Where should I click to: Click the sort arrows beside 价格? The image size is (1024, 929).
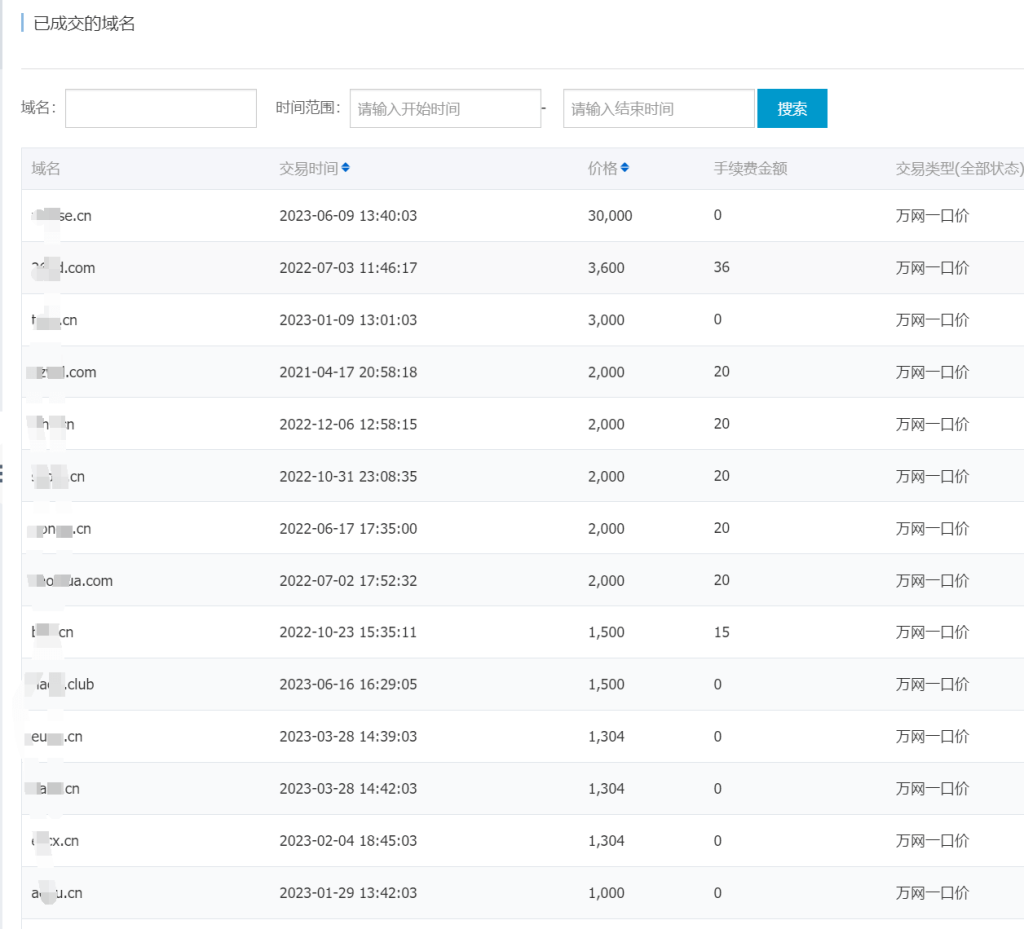624,168
